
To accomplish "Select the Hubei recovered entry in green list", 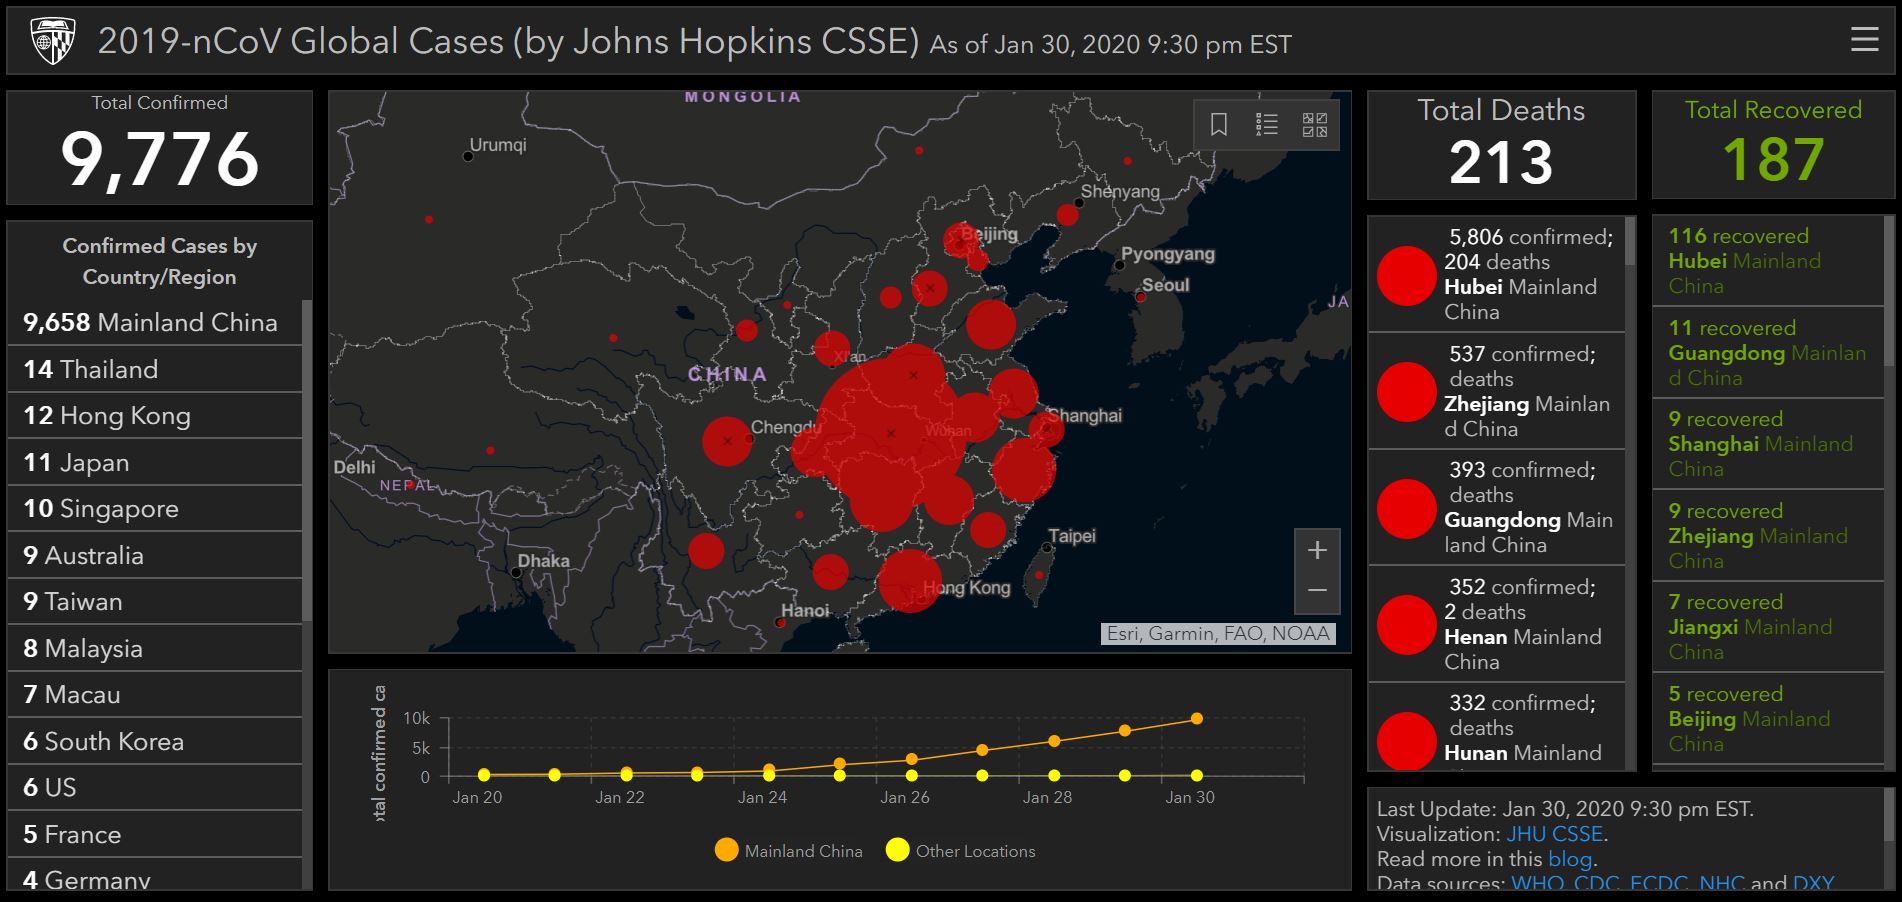I will pyautogui.click(x=1766, y=261).
